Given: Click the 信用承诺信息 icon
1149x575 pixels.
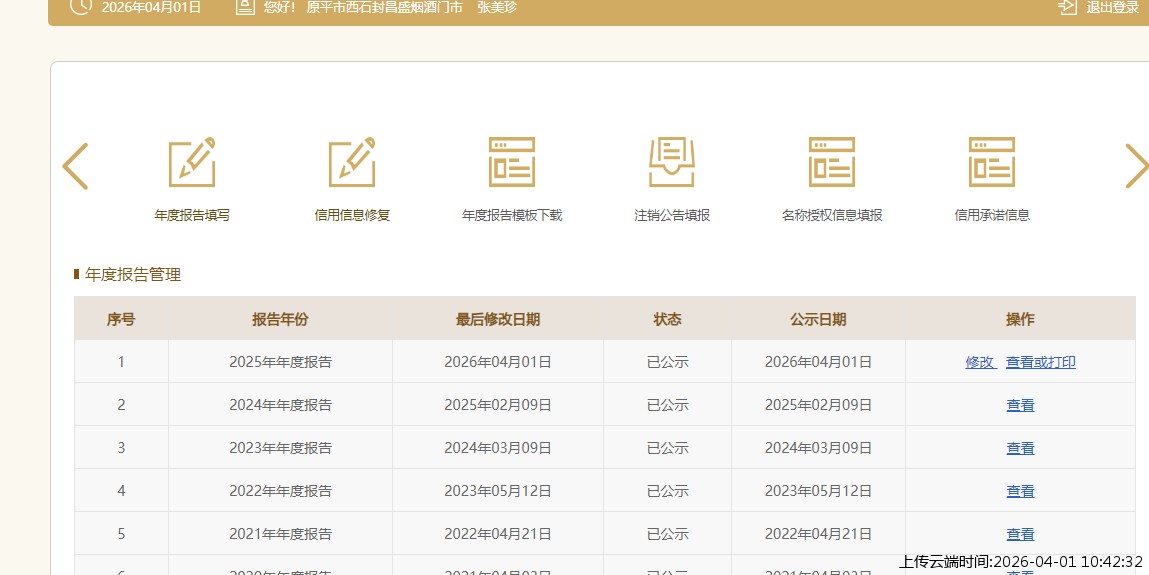Looking at the screenshot, I should (x=992, y=162).
